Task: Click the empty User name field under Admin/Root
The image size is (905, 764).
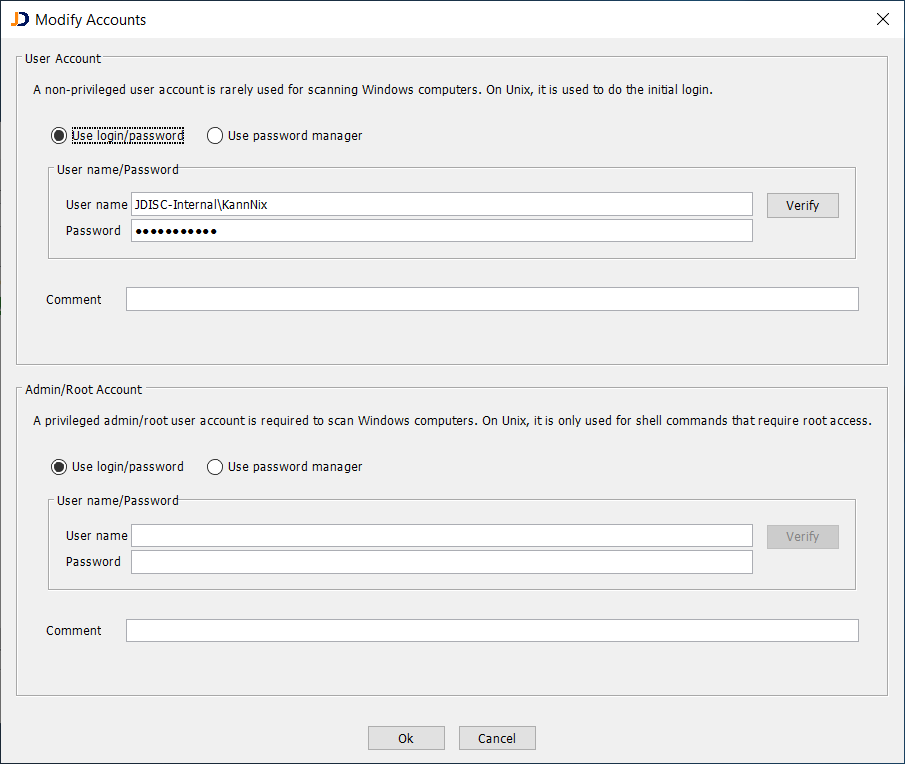Action: click(x=441, y=535)
